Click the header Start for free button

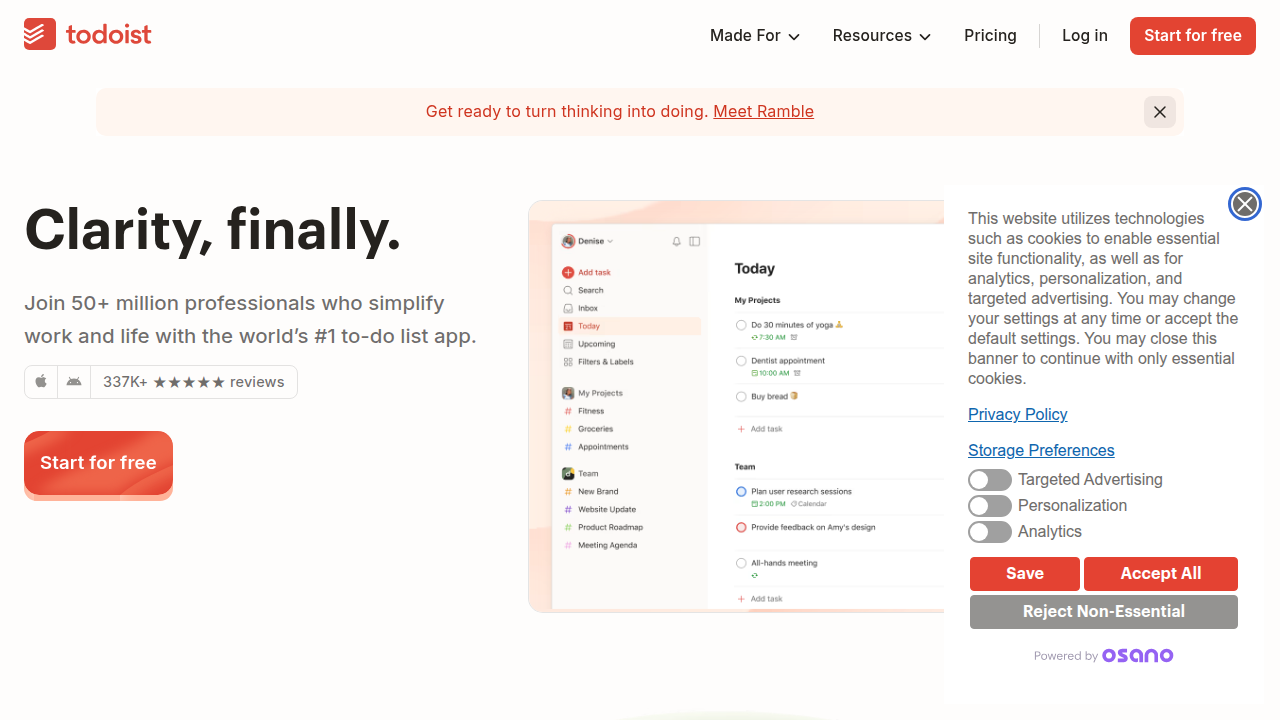click(1193, 36)
